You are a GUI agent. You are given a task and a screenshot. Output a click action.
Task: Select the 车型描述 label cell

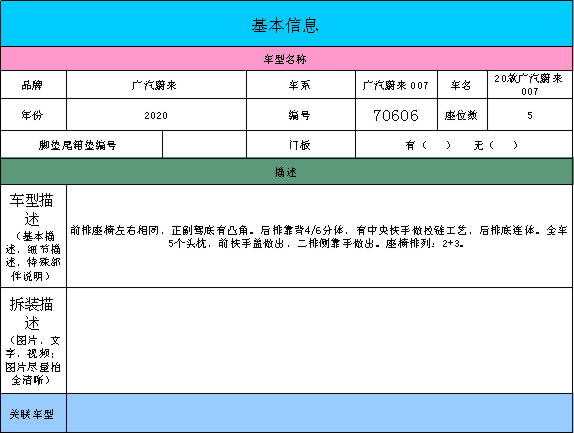point(33,236)
